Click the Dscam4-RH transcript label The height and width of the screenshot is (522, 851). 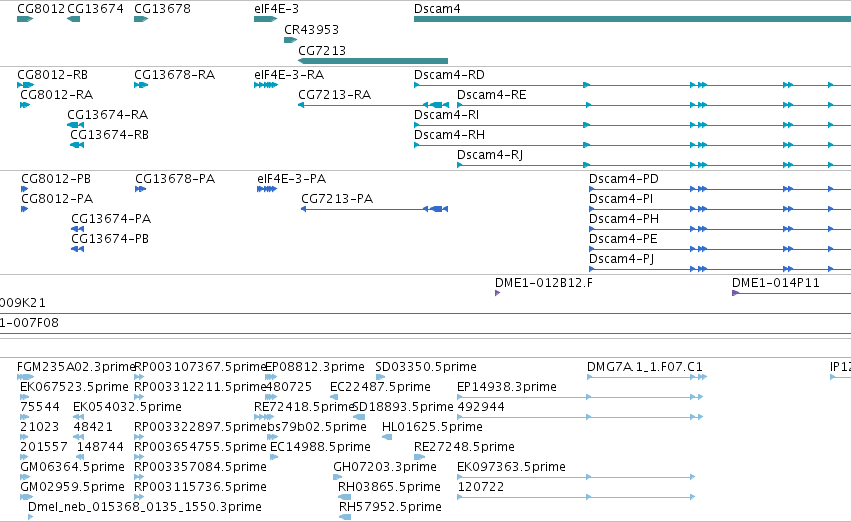[449, 135]
